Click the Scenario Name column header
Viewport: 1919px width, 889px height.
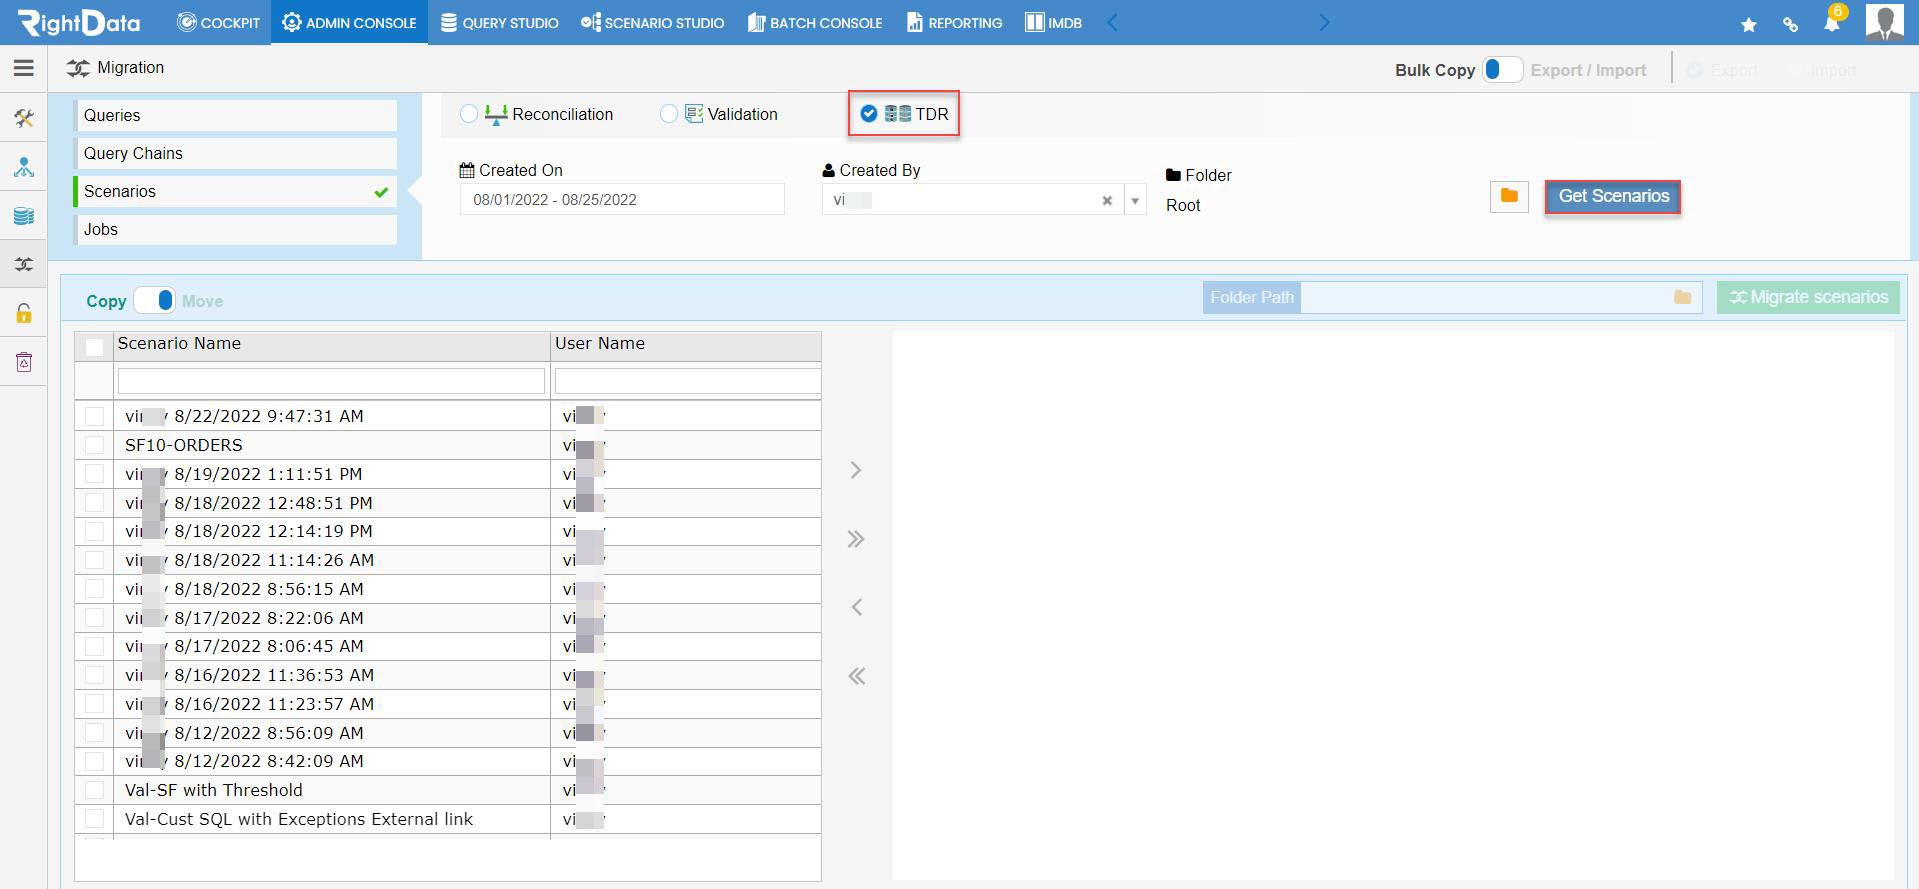click(332, 344)
